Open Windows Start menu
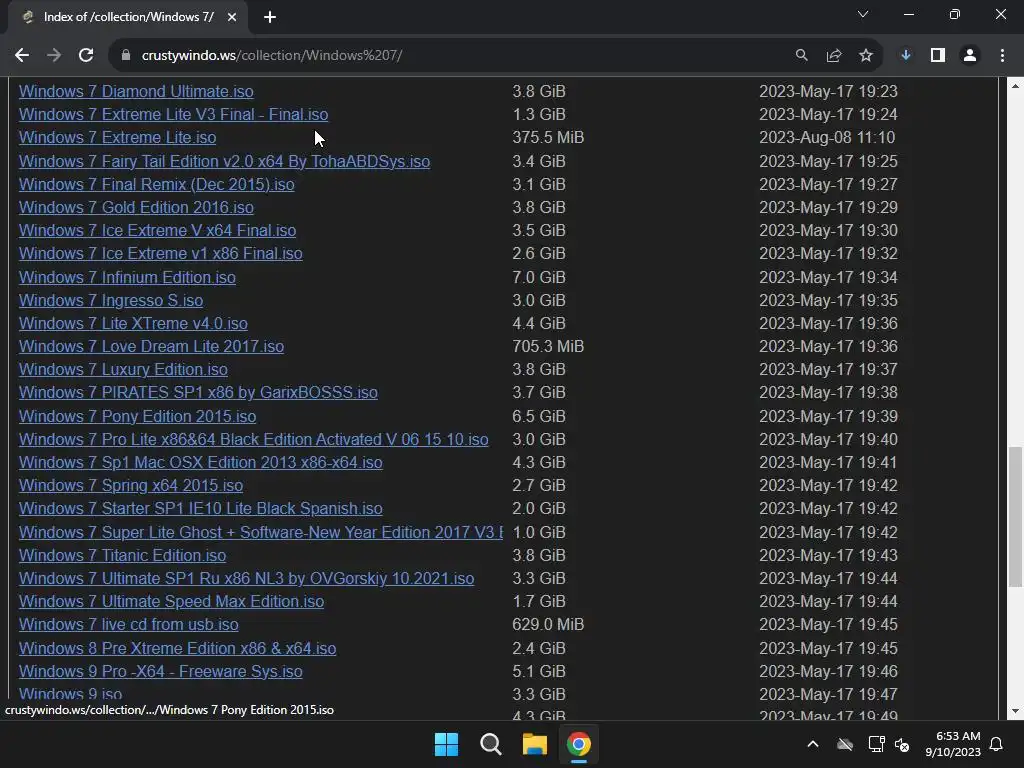 tap(447, 744)
